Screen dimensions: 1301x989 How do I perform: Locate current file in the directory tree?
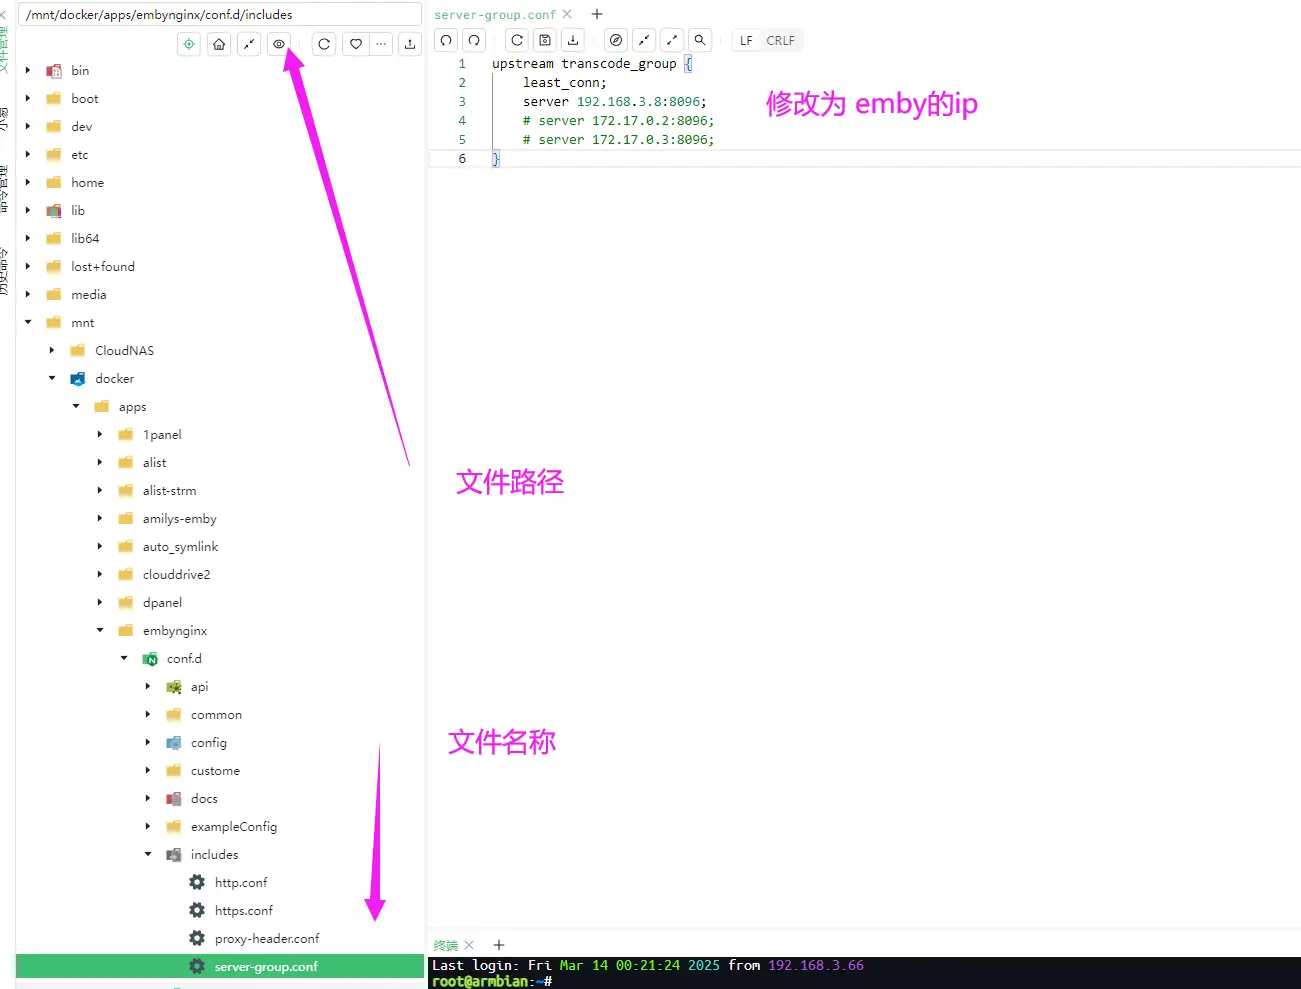(x=188, y=43)
